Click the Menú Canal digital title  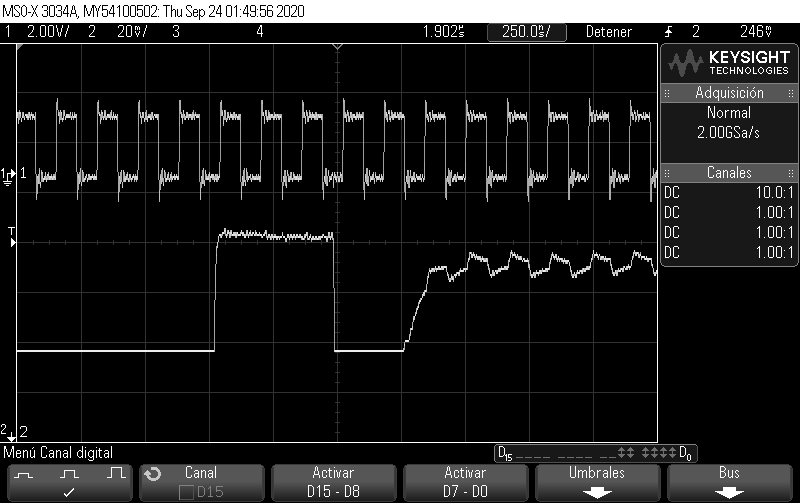[x=58, y=452]
